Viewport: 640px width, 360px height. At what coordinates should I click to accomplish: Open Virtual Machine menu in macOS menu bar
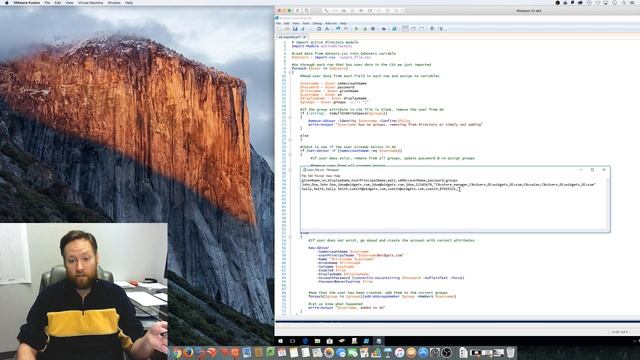(91, 3)
